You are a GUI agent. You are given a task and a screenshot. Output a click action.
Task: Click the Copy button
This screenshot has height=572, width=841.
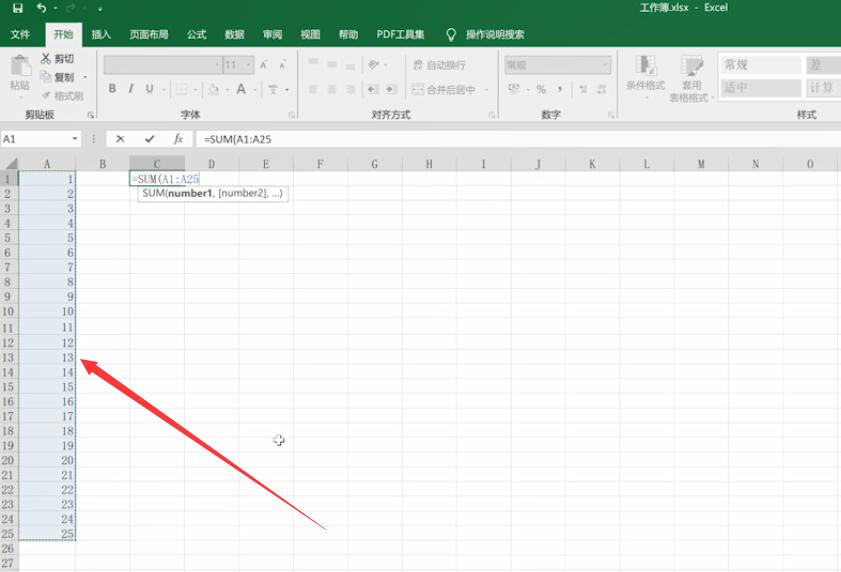57,77
